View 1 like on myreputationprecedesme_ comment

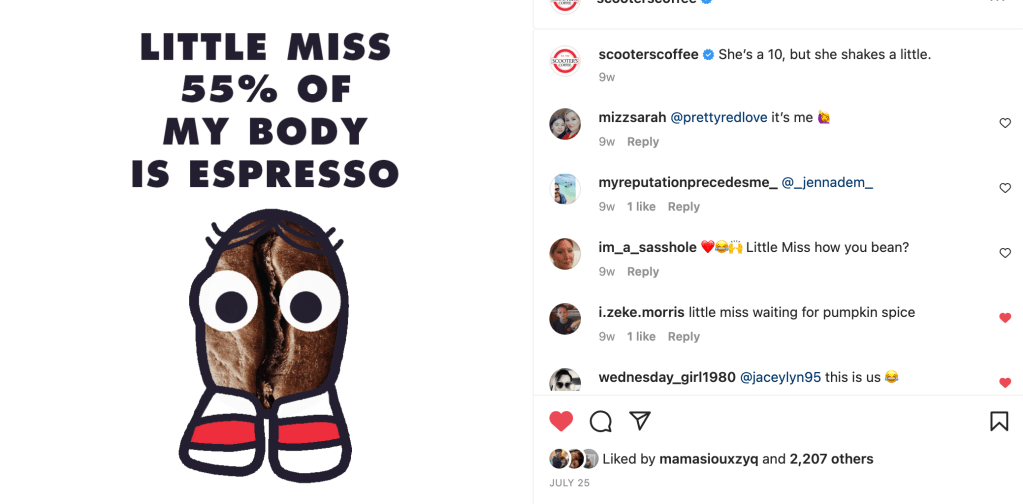coord(641,207)
